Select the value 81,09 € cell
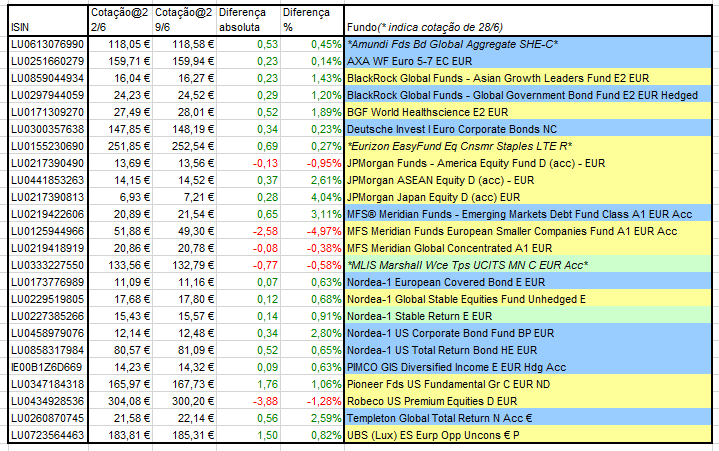Viewport: 719px width, 451px height. (184, 350)
